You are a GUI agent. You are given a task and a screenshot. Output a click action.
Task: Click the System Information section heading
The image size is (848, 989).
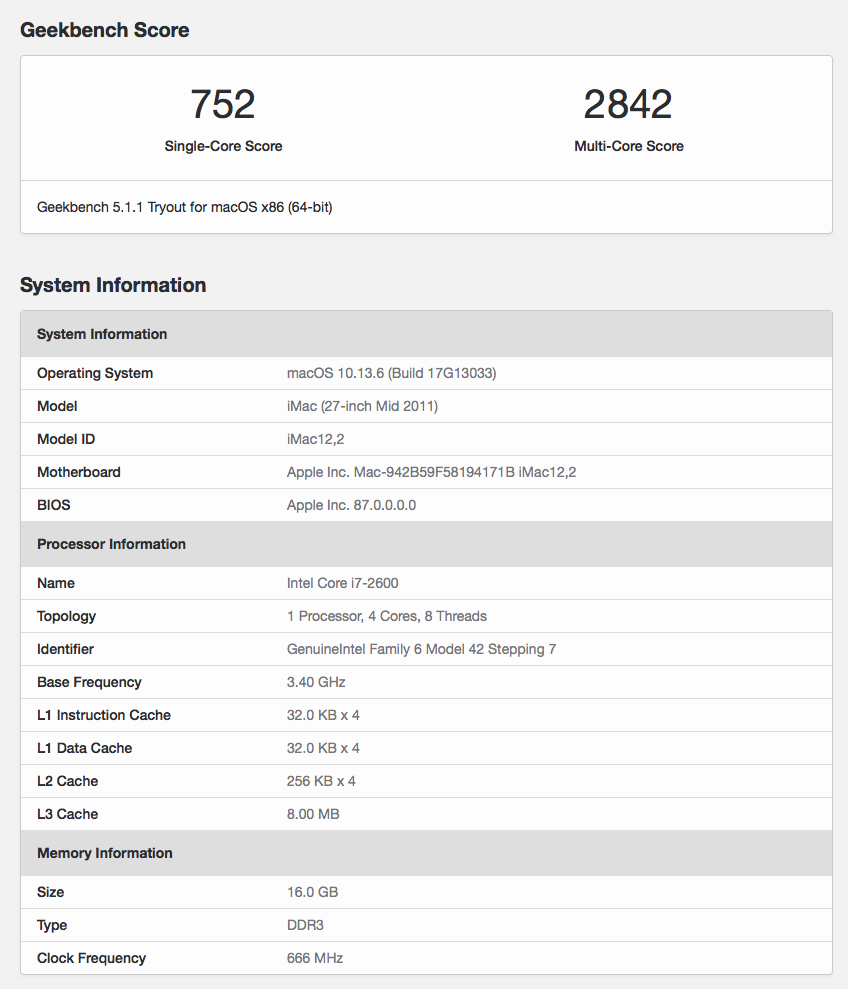[x=113, y=284]
